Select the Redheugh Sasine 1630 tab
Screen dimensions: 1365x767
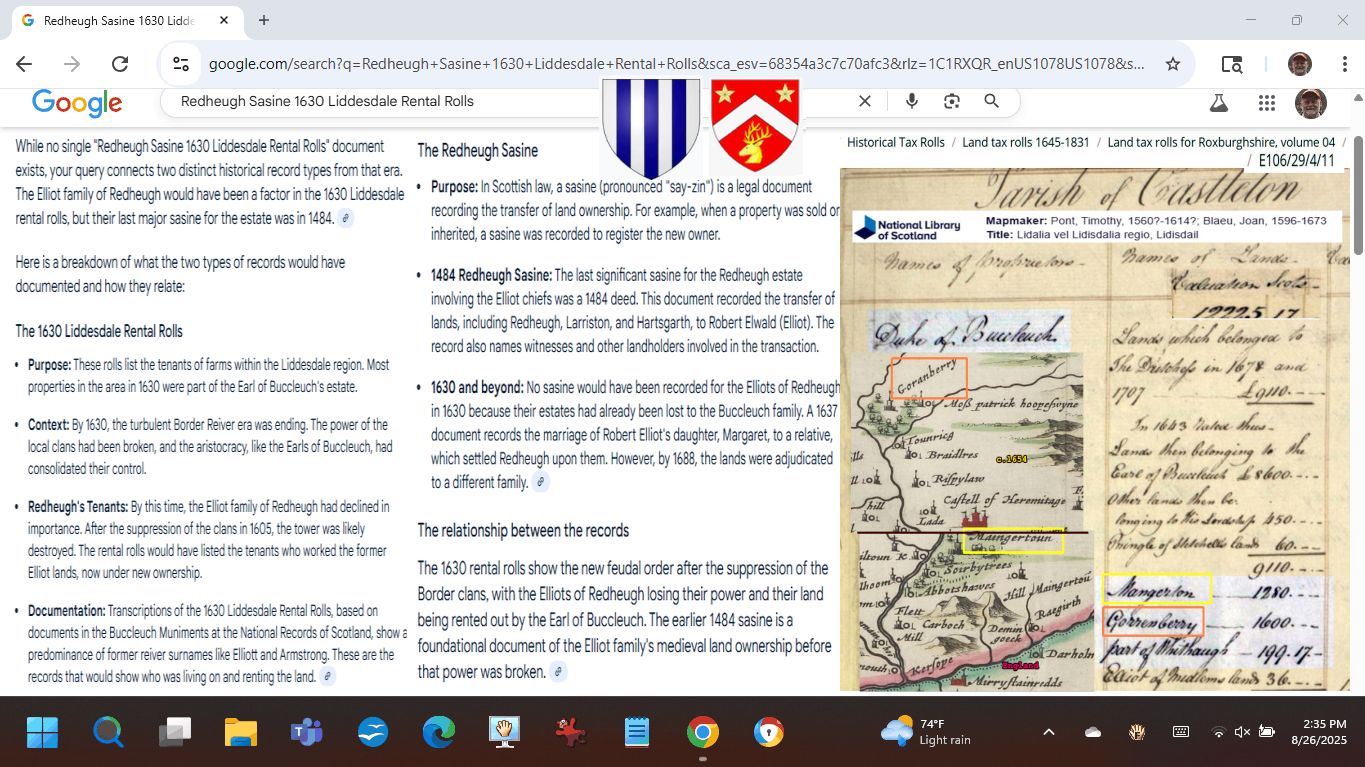click(x=118, y=21)
